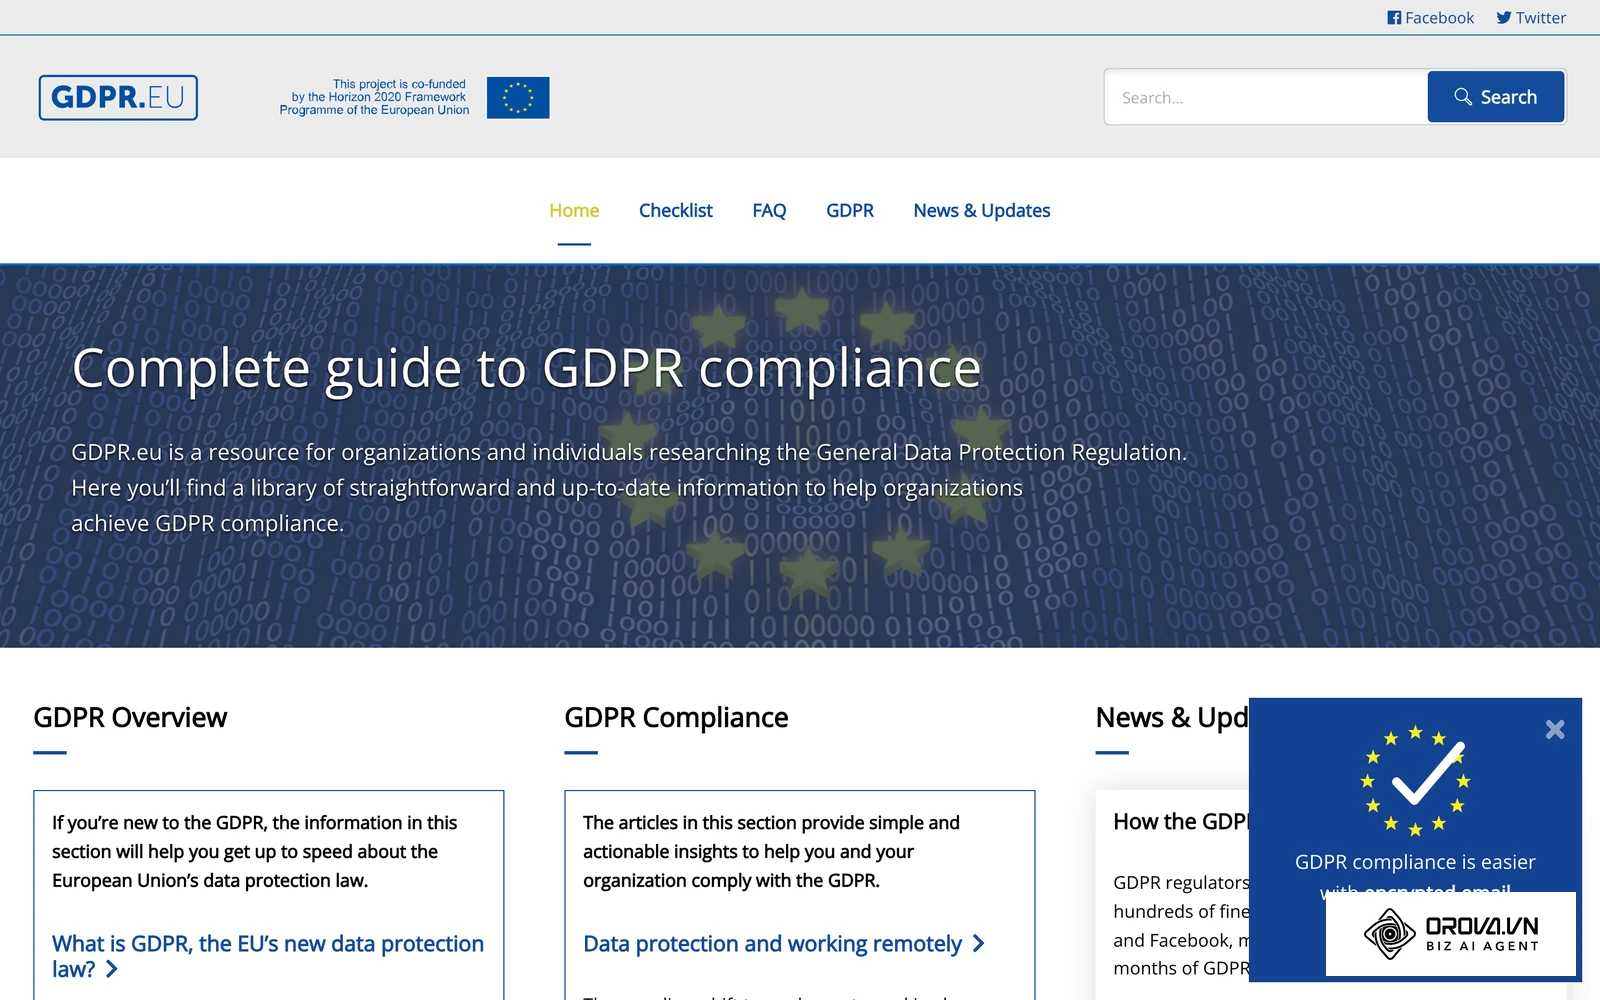Open the Twitter link in the top bar
Image resolution: width=1600 pixels, height=1000 pixels.
coord(1531,18)
